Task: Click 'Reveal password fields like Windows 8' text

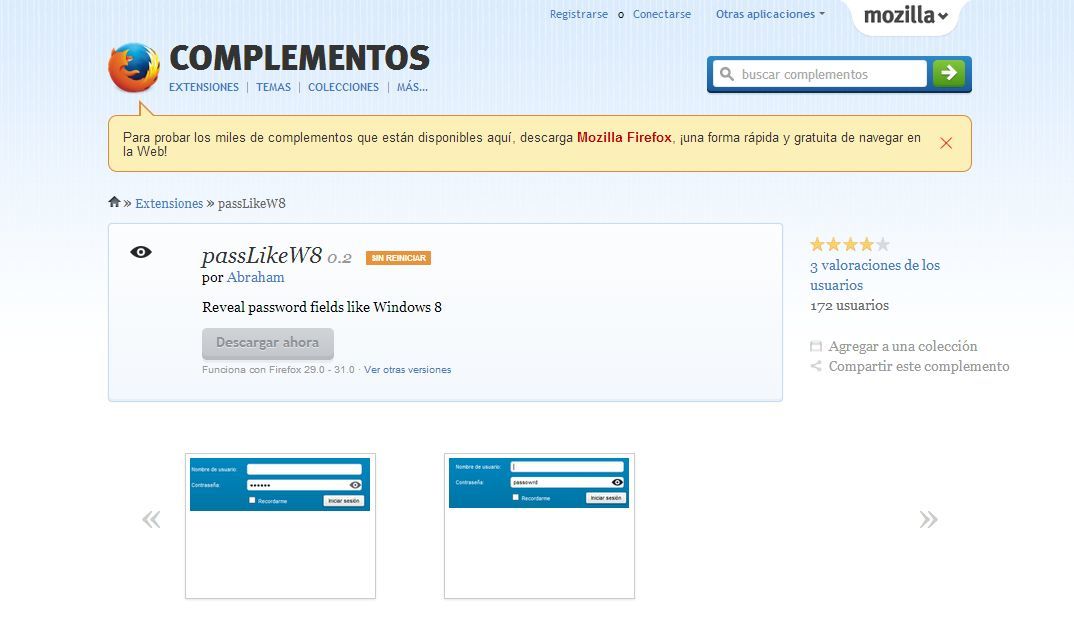Action: (x=322, y=307)
